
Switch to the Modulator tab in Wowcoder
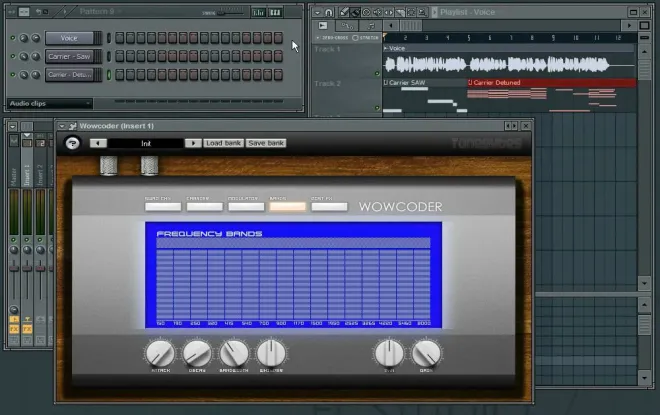pyautogui.click(x=246, y=207)
